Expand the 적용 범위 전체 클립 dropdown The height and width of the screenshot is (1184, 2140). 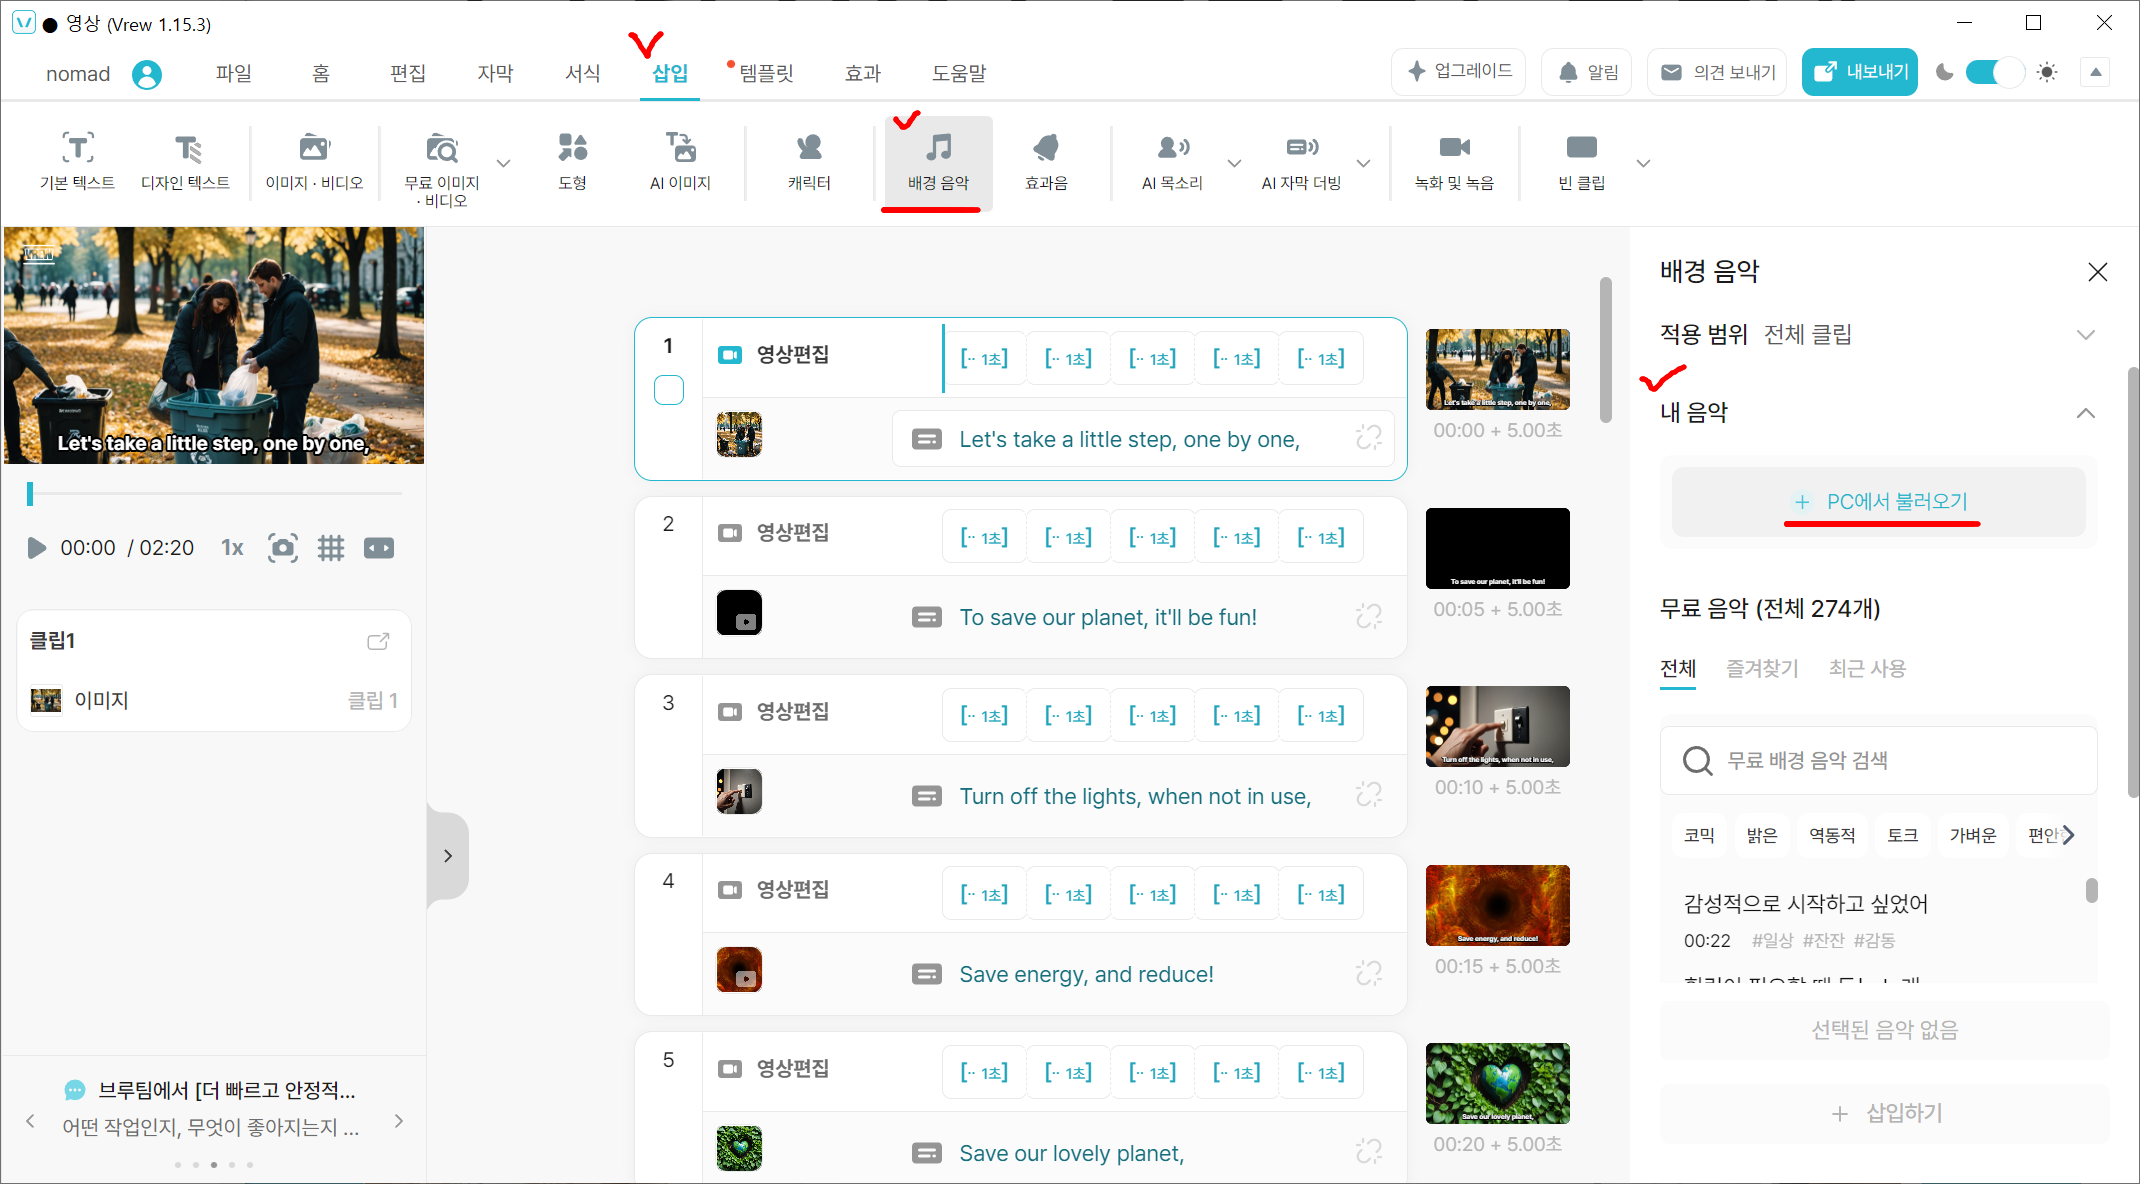pos(2085,334)
